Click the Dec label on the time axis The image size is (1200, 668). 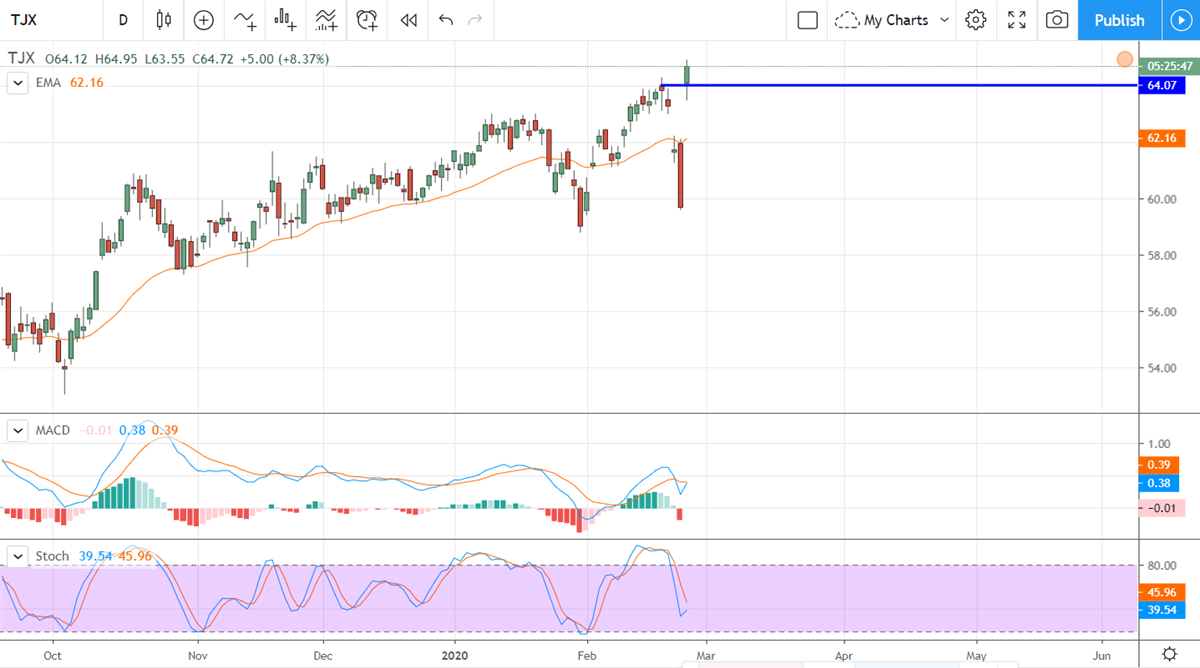tap(324, 656)
